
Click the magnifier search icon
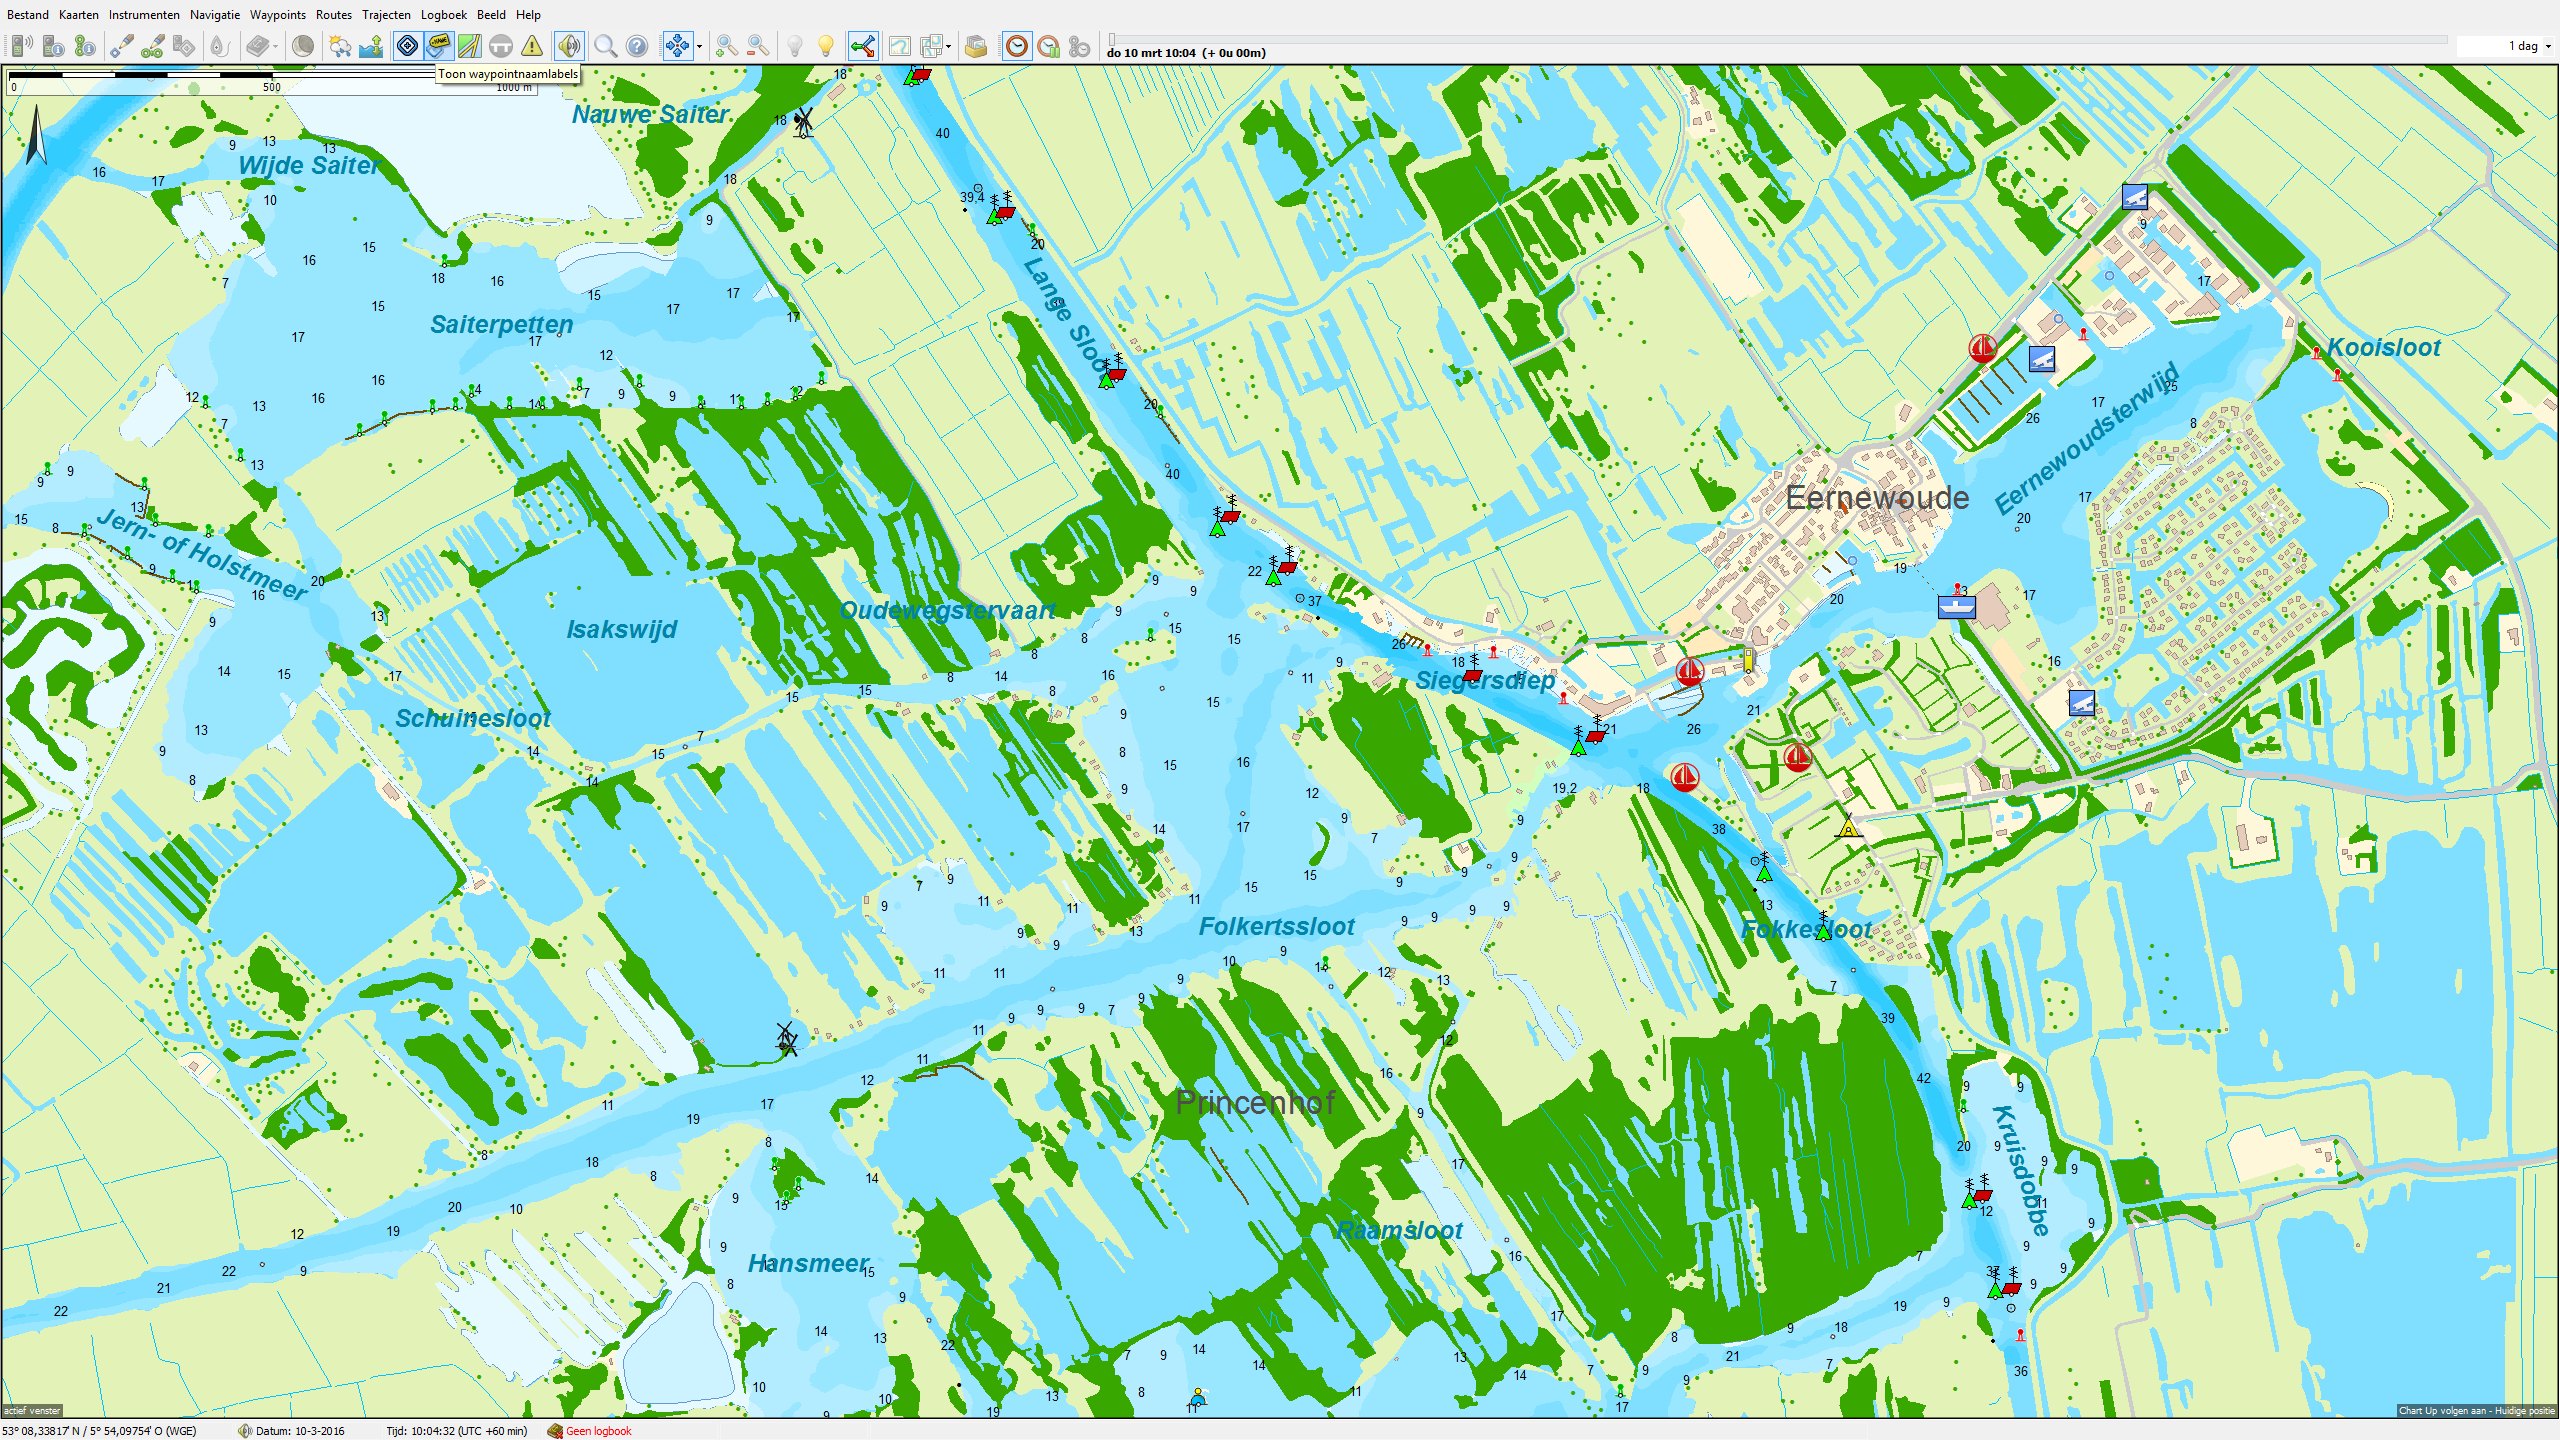605,46
